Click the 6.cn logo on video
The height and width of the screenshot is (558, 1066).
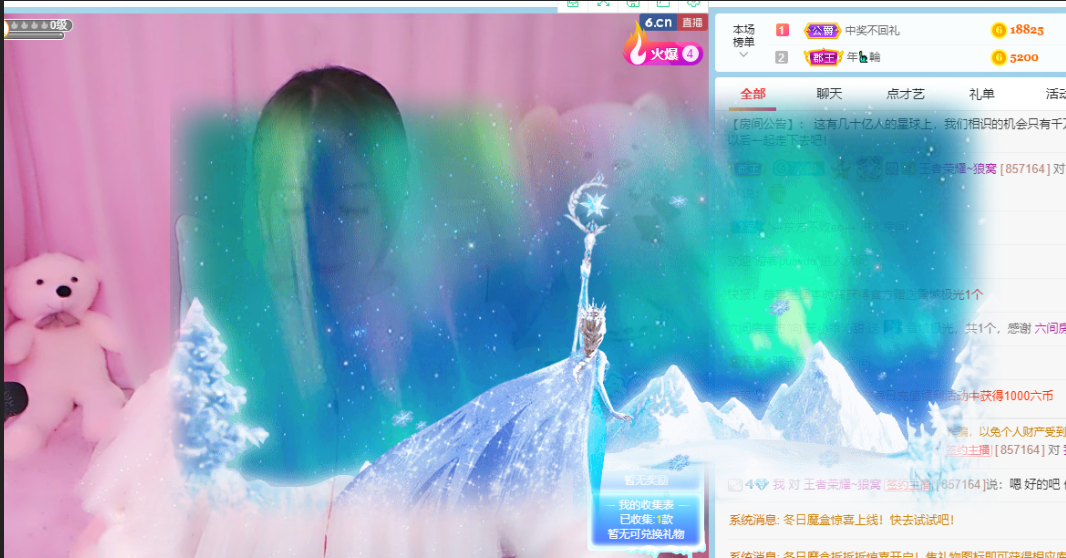pos(658,22)
